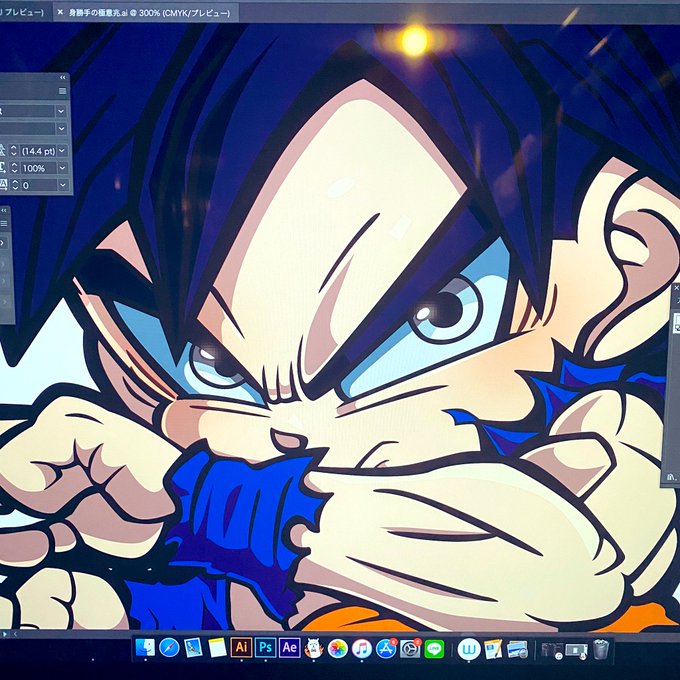Viewport: 680px width, 680px height.
Task: Expand the first chevron row in lower left panel
Action: (x=3, y=243)
